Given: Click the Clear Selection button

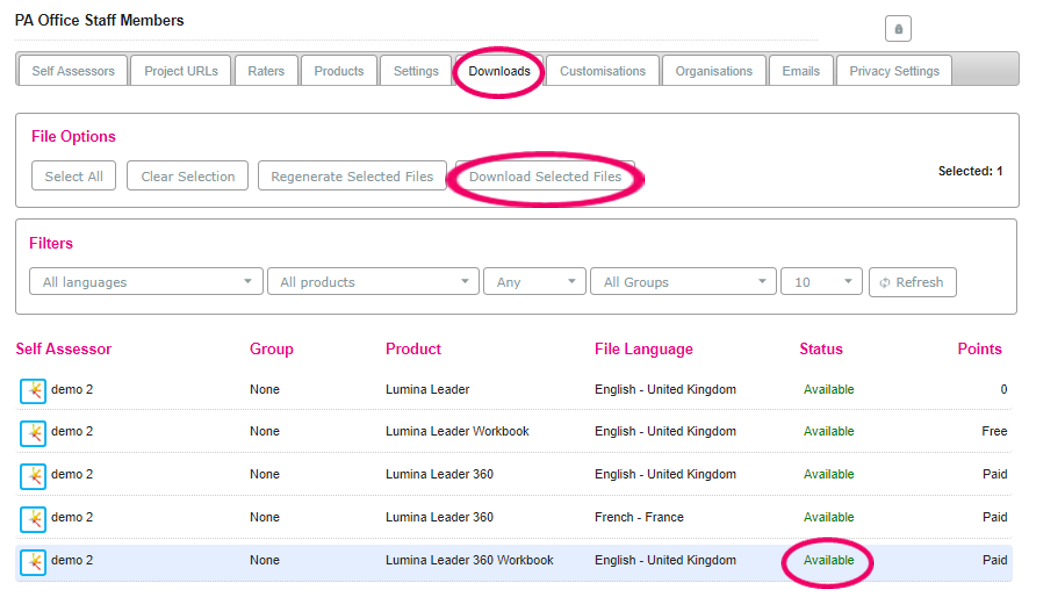Looking at the screenshot, I should coord(188,176).
